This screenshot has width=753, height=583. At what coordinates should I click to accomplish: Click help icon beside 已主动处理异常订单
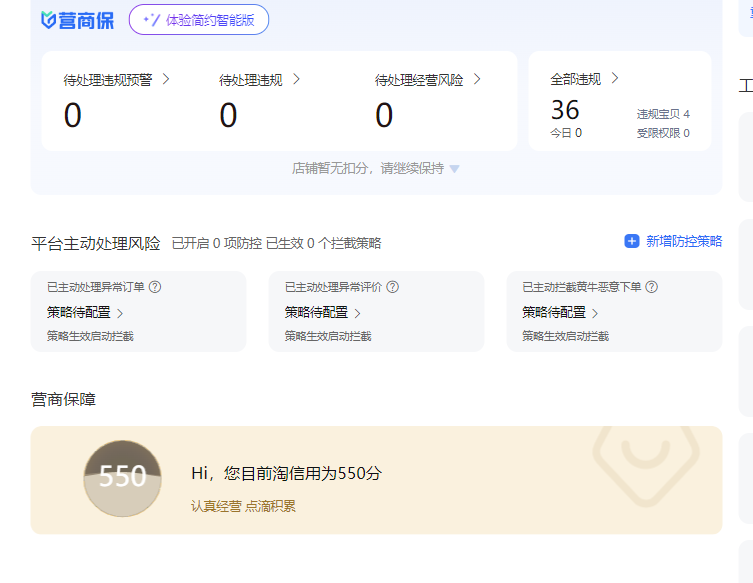pyautogui.click(x=155, y=287)
